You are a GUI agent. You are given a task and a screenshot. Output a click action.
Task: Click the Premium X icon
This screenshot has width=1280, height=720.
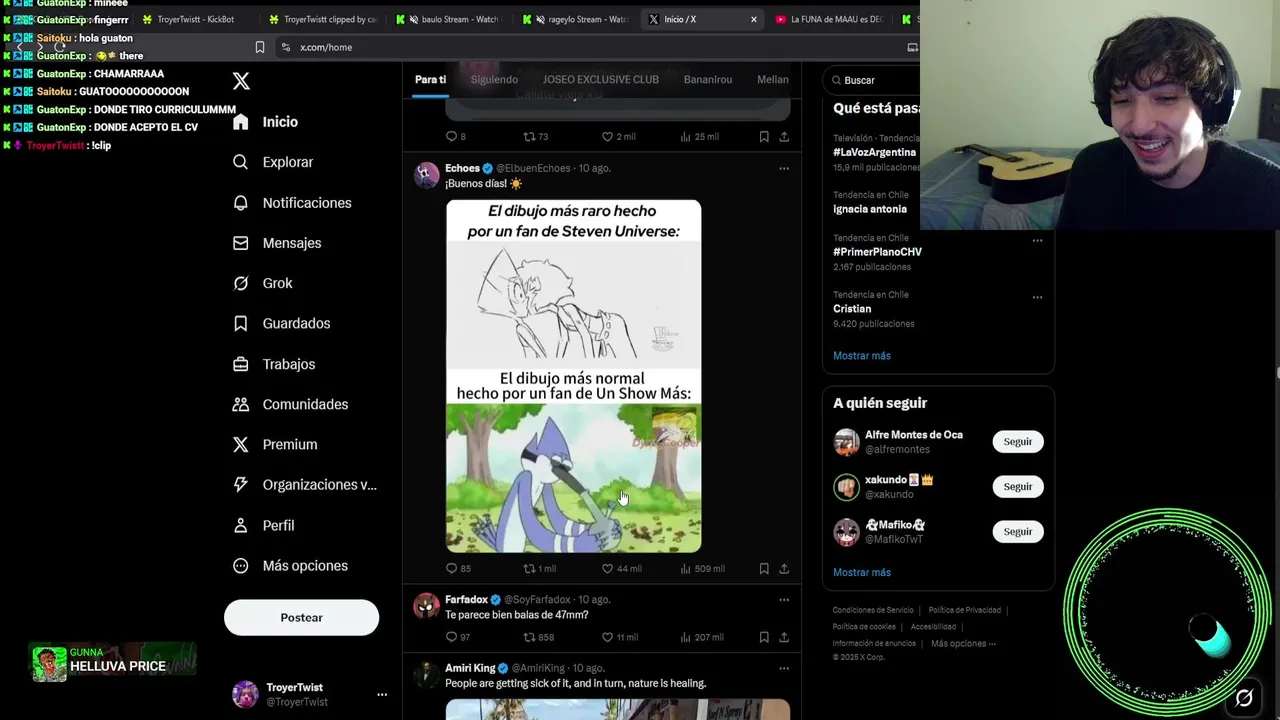tap(240, 444)
